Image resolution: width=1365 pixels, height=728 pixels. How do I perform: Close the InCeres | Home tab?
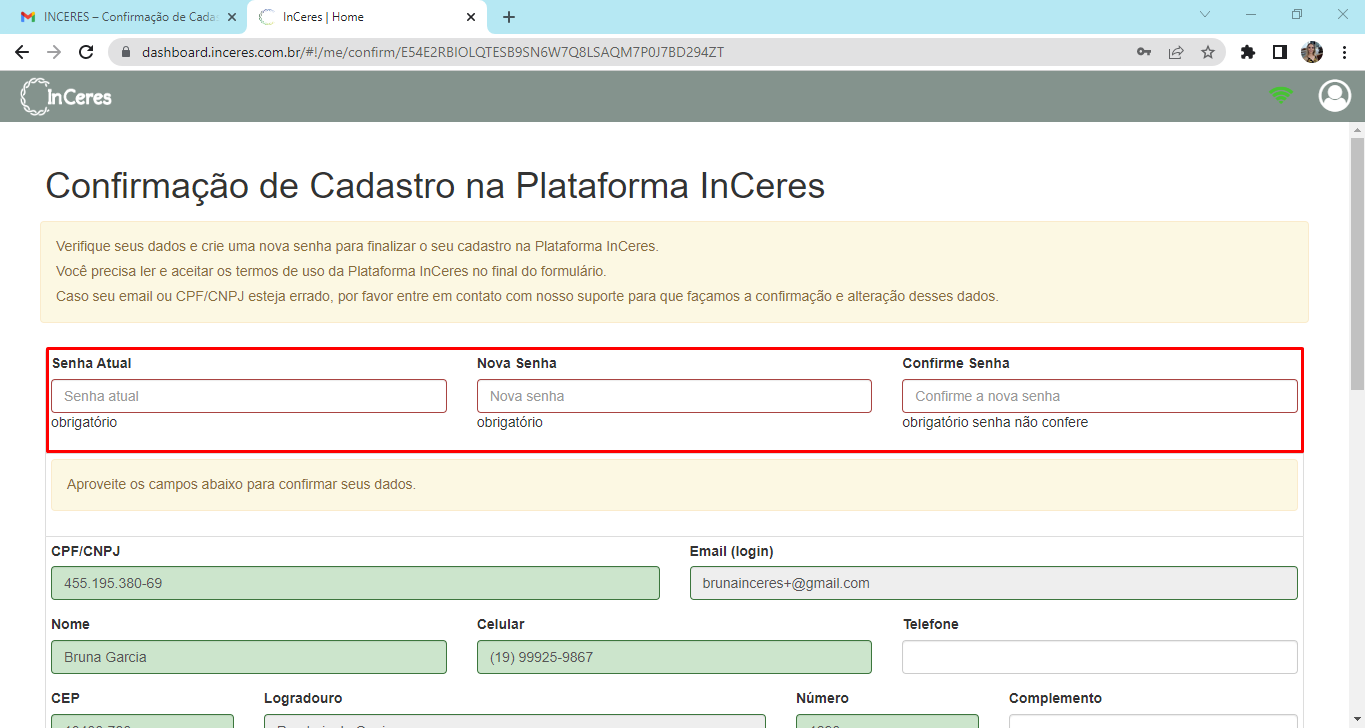click(472, 17)
